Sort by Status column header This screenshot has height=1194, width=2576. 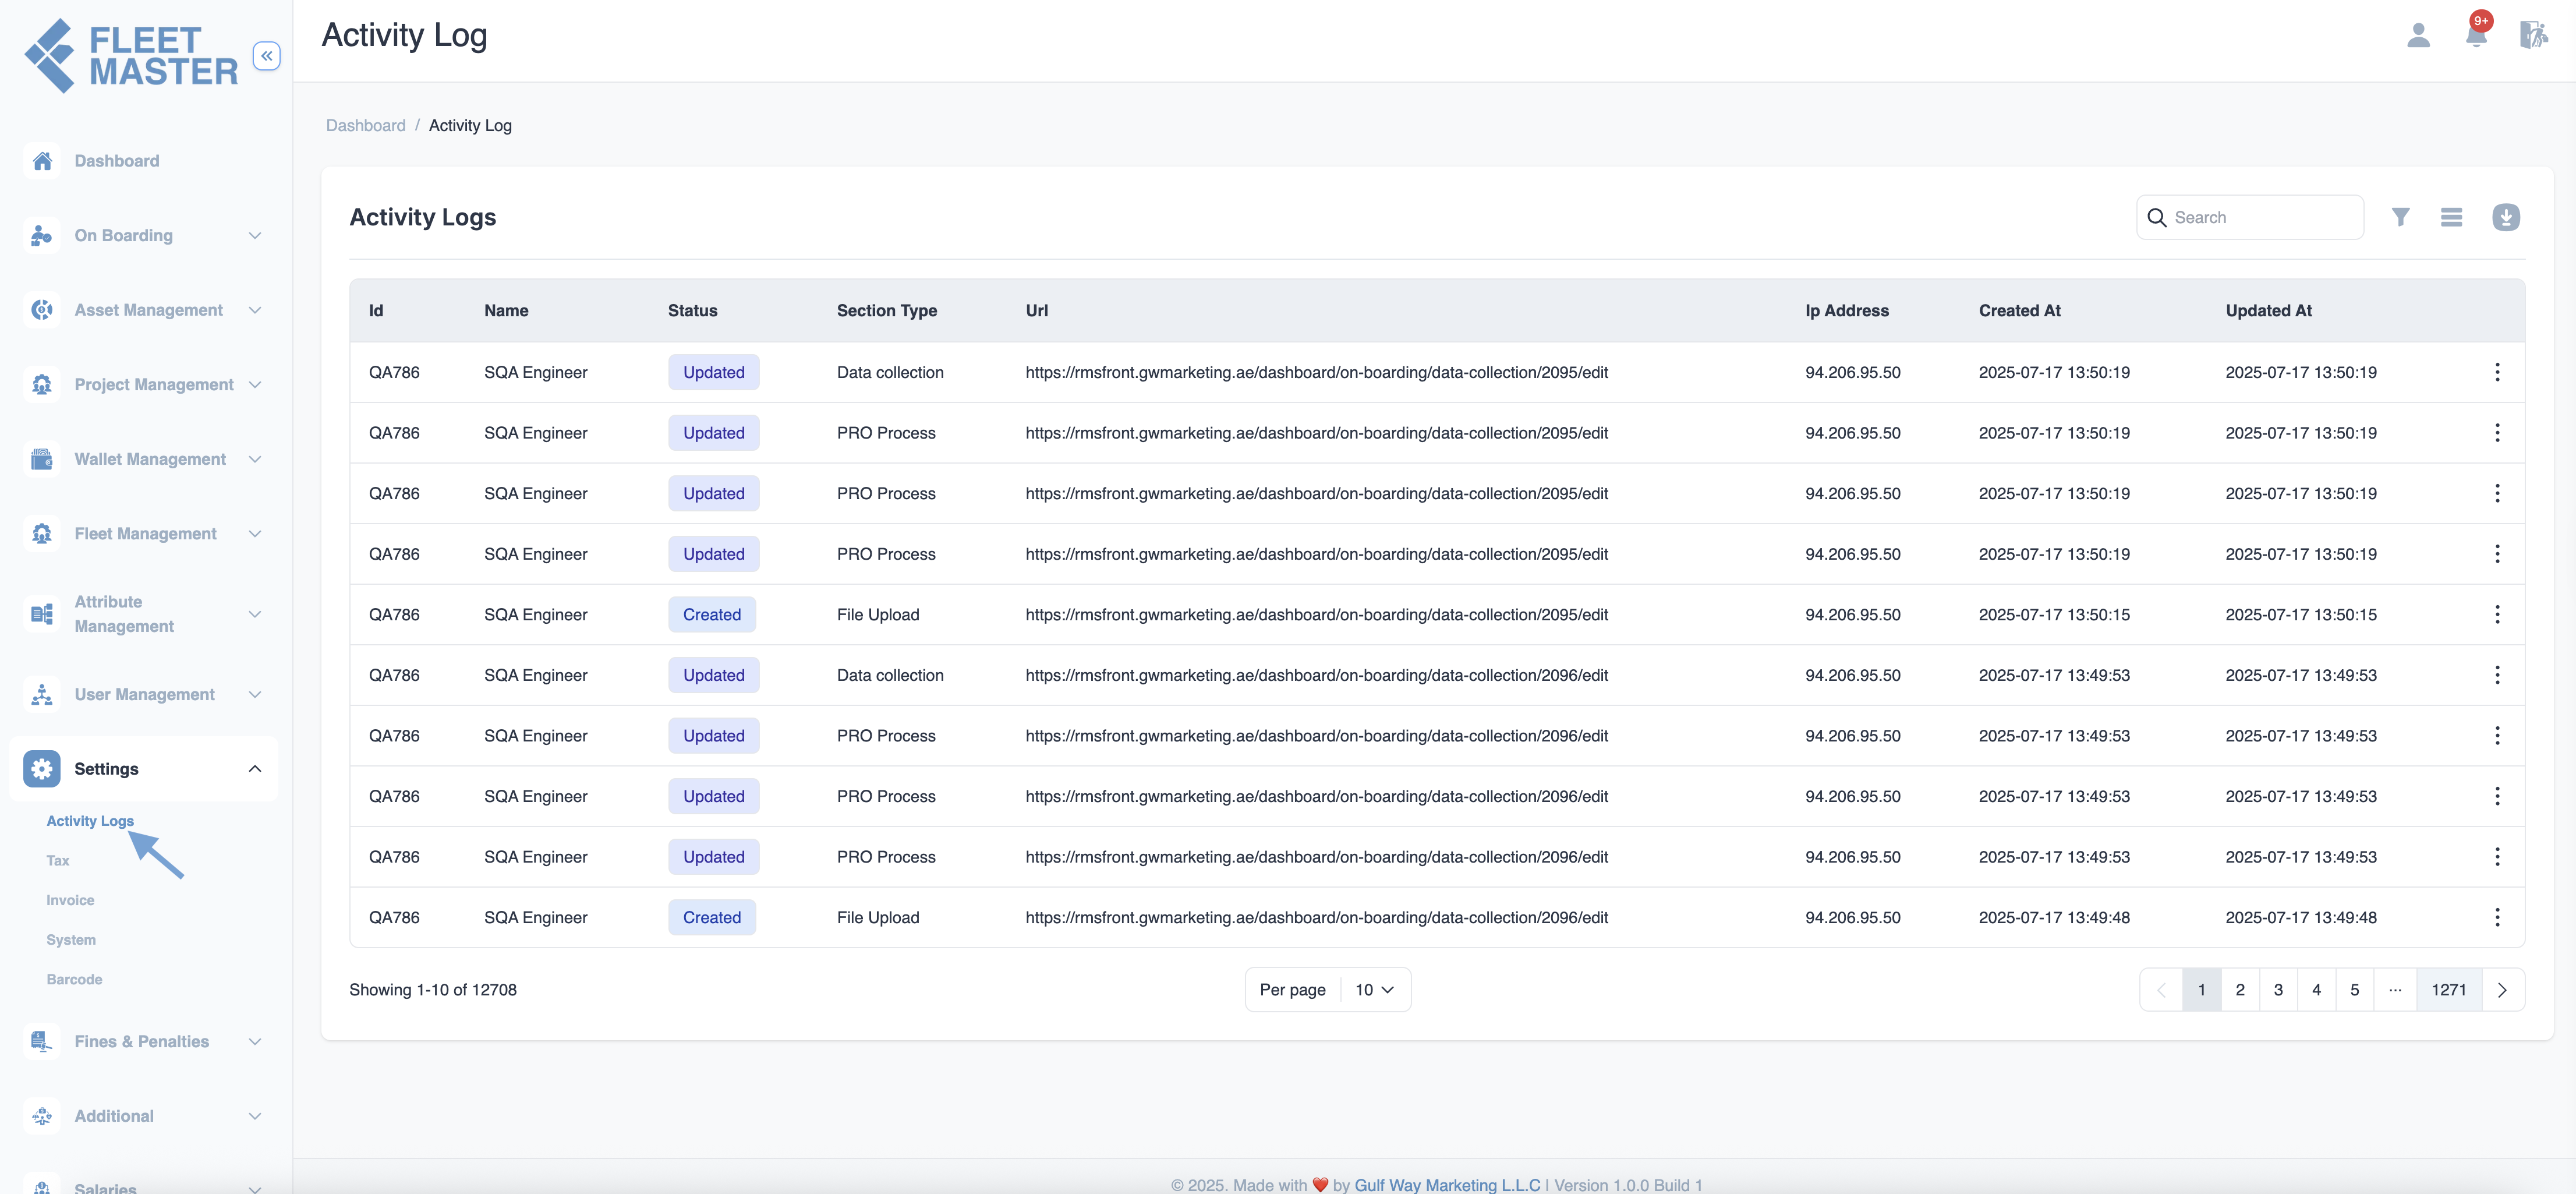[692, 311]
